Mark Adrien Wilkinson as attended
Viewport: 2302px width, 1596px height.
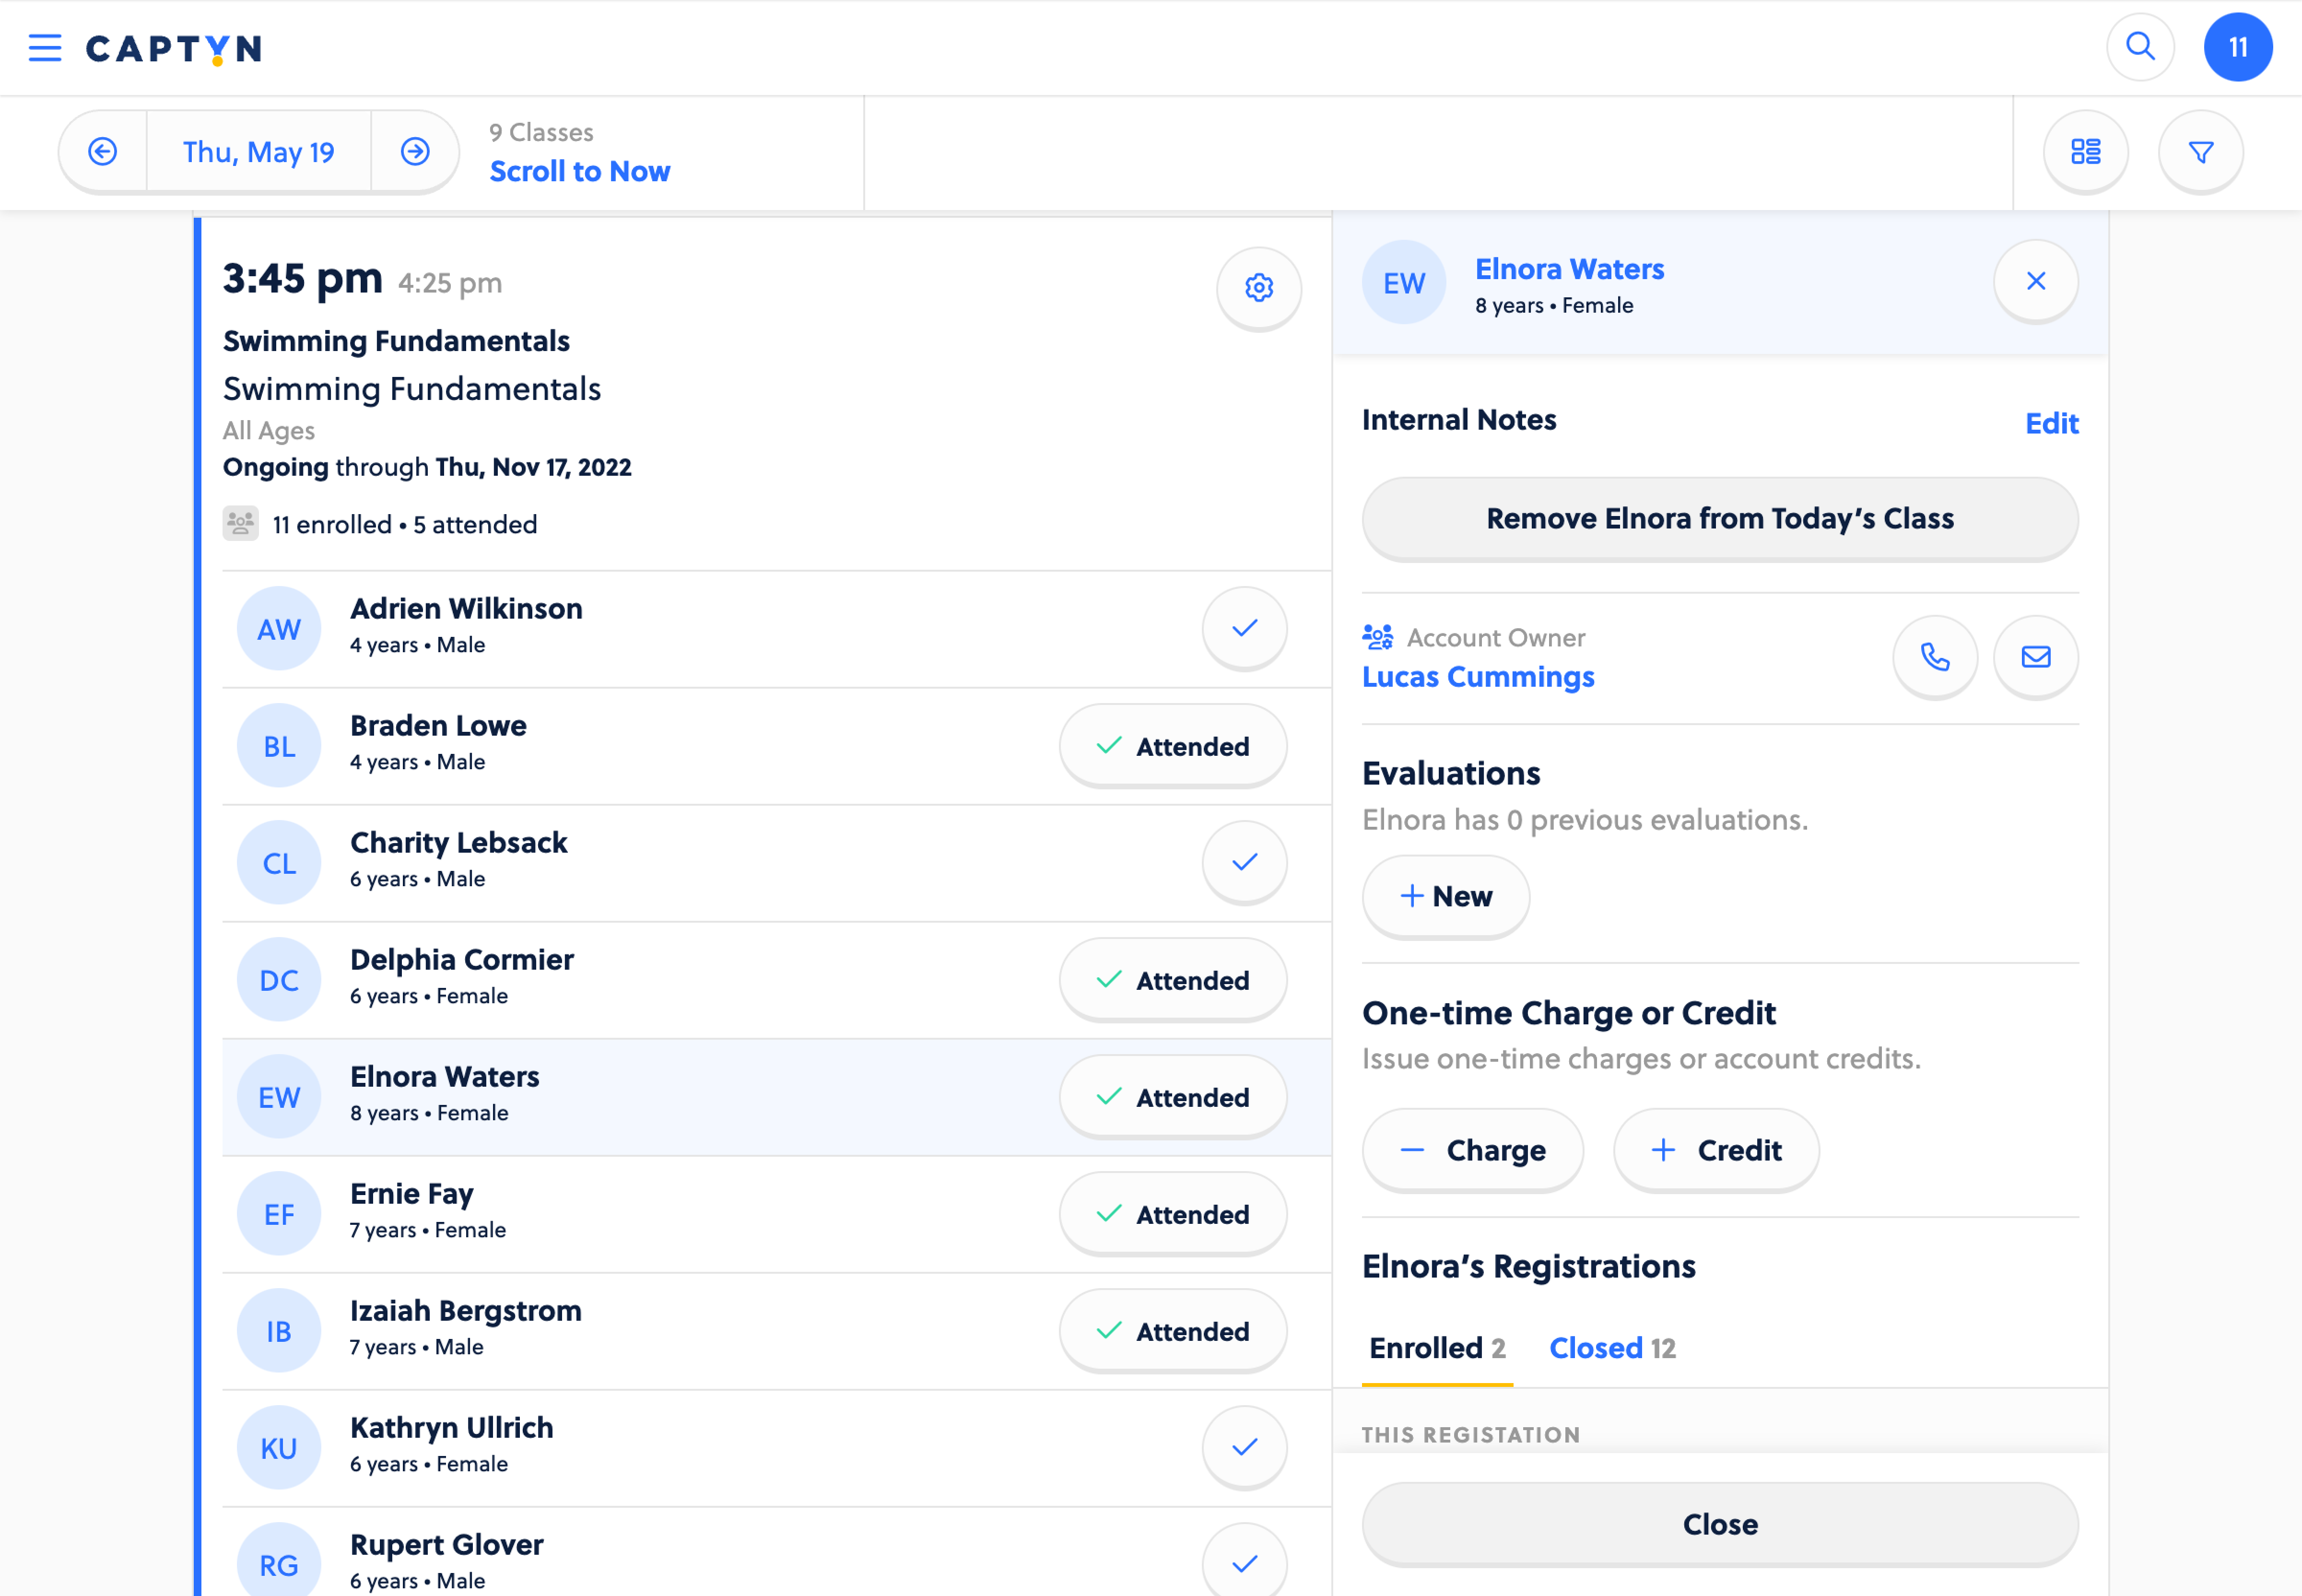[1243, 628]
